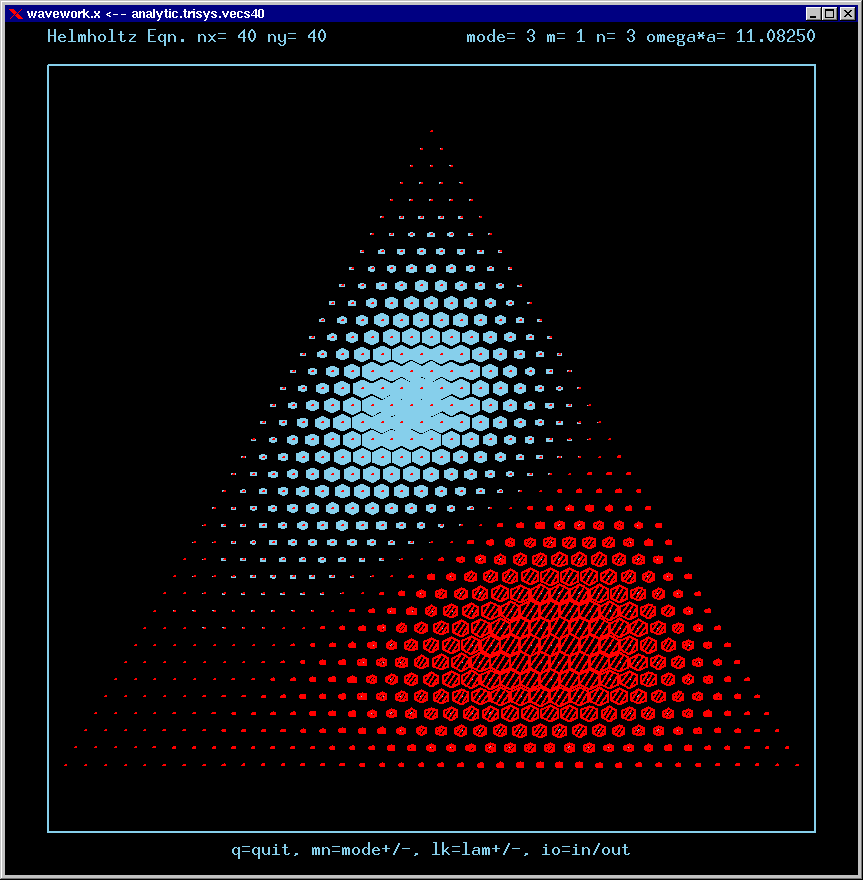Viewport: 863px width, 880px height.
Task: Click the 'lk=lam+/-' hint text
Action: (x=476, y=850)
